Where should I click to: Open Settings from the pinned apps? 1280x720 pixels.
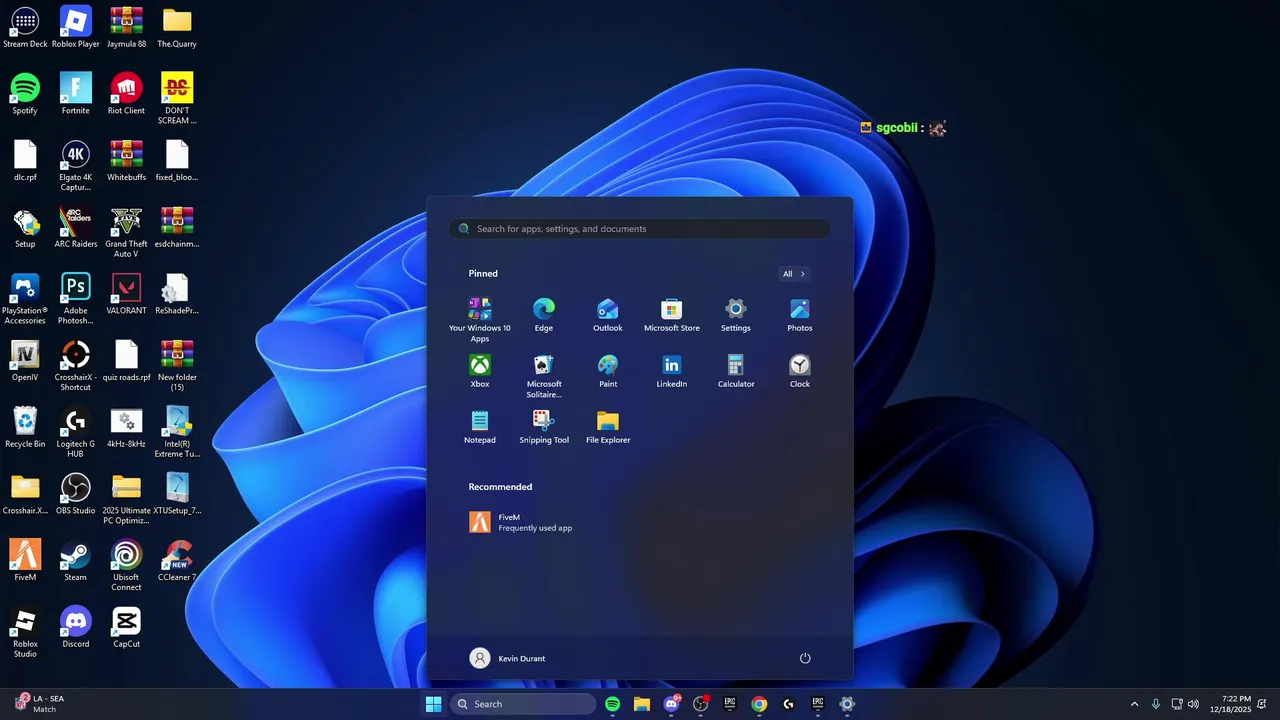(x=735, y=314)
